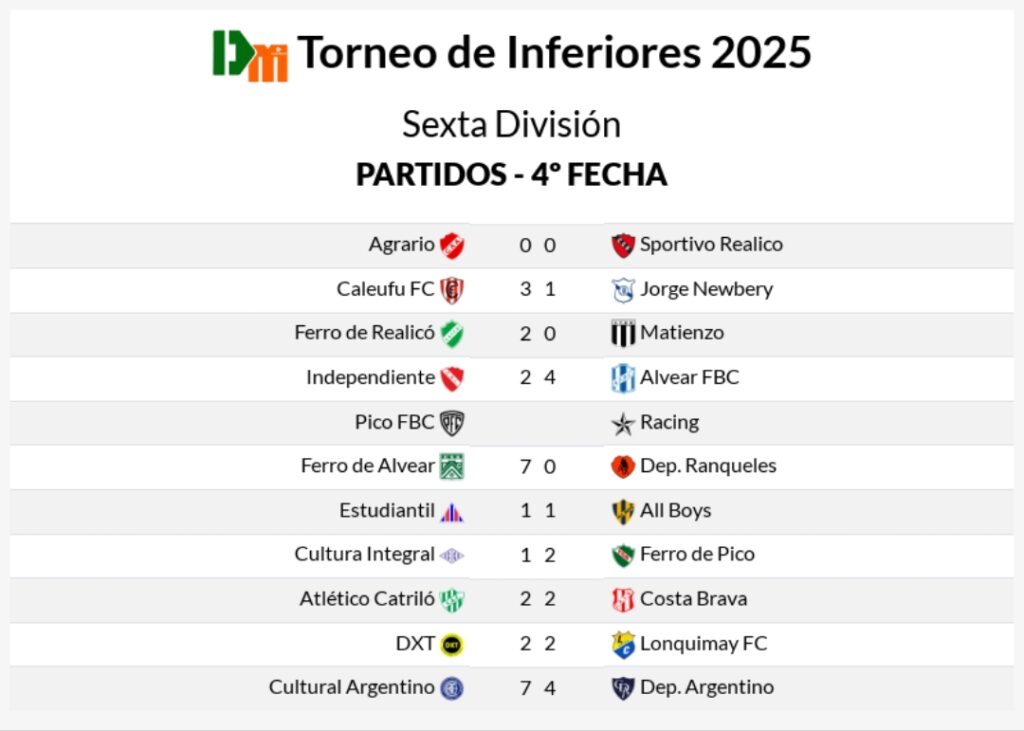Image resolution: width=1024 pixels, height=731 pixels.
Task: Click the DM logo beside the title
Action: coord(249,55)
